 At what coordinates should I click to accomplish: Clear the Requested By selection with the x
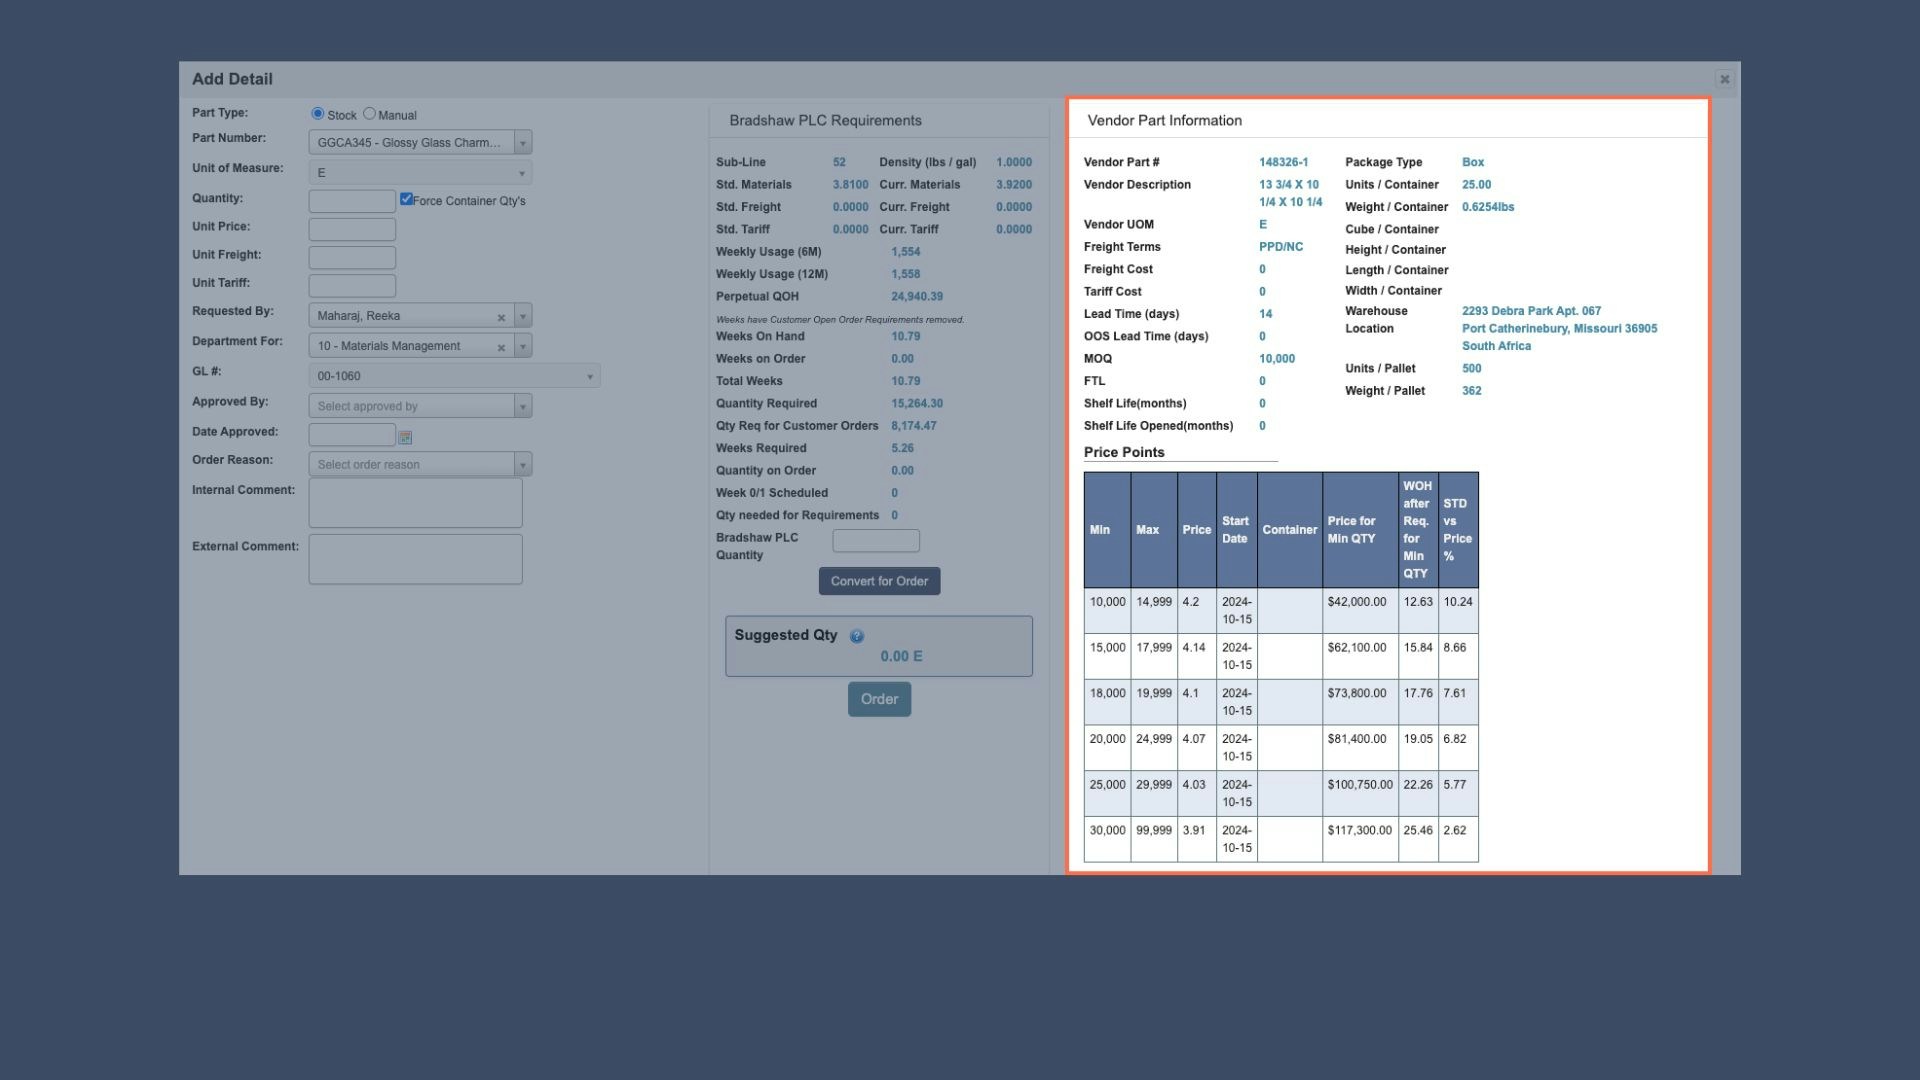pos(502,316)
